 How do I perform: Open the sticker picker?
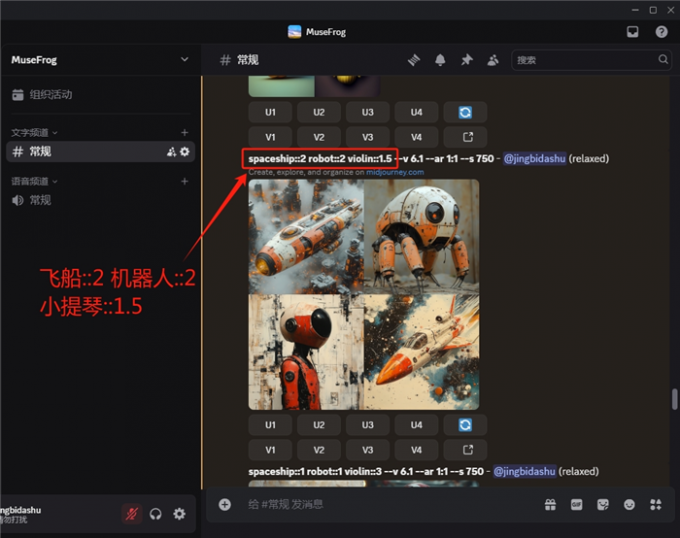click(603, 504)
